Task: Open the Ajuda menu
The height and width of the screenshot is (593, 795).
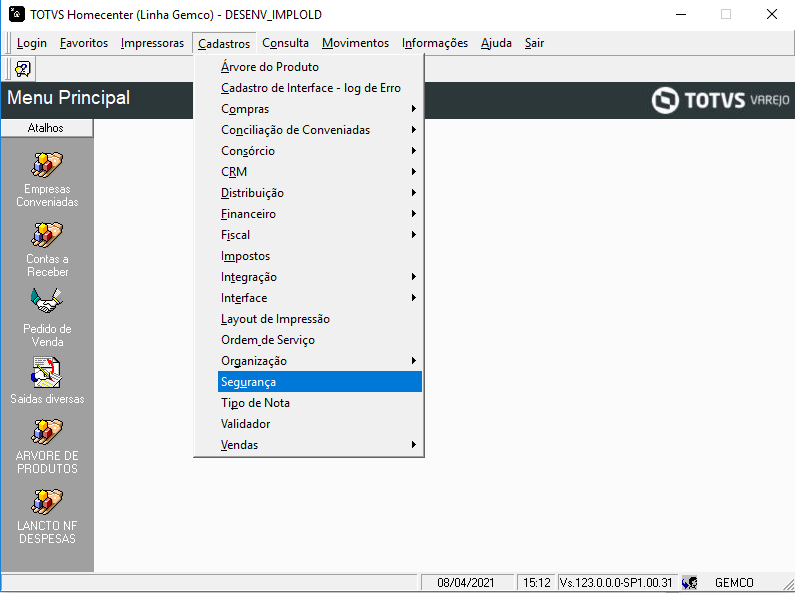Action: coord(496,43)
